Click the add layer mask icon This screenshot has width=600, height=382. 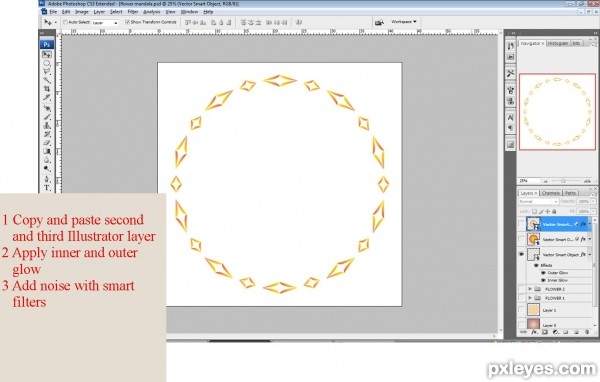pos(545,332)
